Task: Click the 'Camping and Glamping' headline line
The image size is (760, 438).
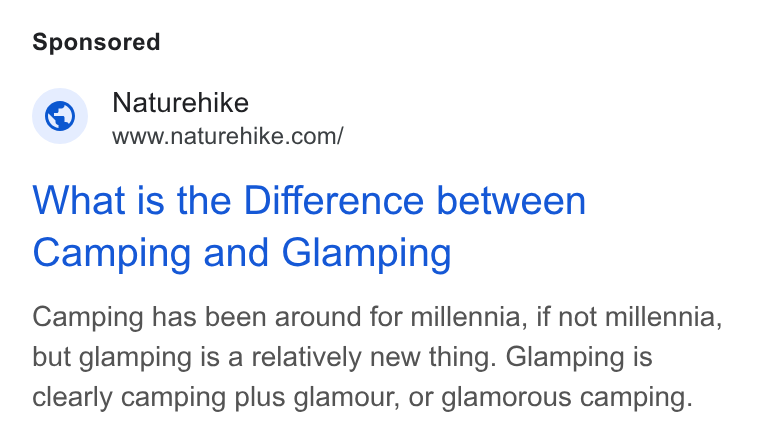Action: click(242, 253)
